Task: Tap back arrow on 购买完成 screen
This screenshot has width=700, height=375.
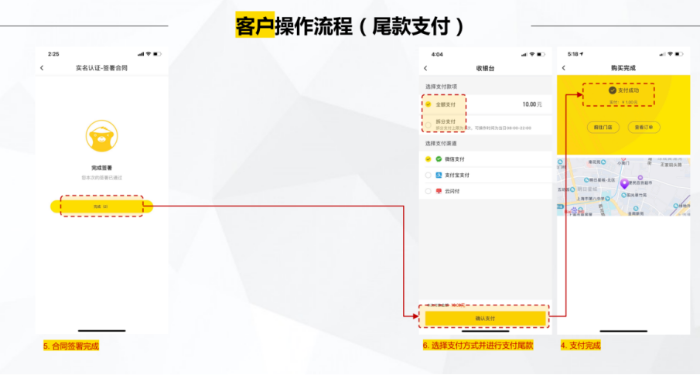Action: click(x=563, y=68)
